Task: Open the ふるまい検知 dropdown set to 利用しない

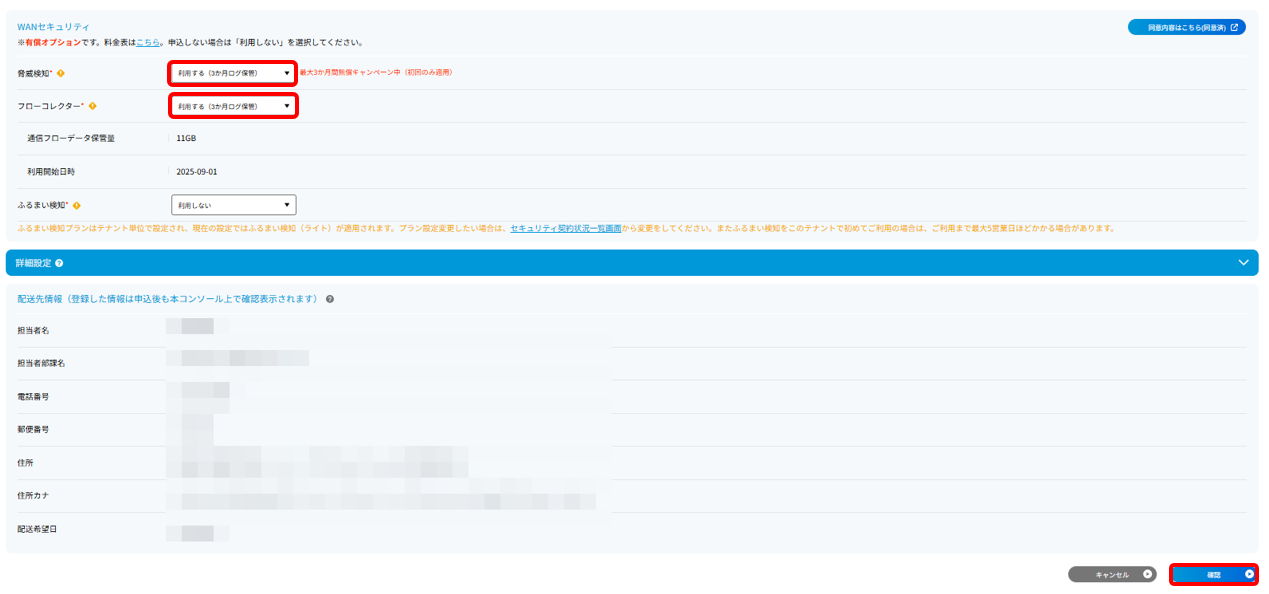Action: 234,205
